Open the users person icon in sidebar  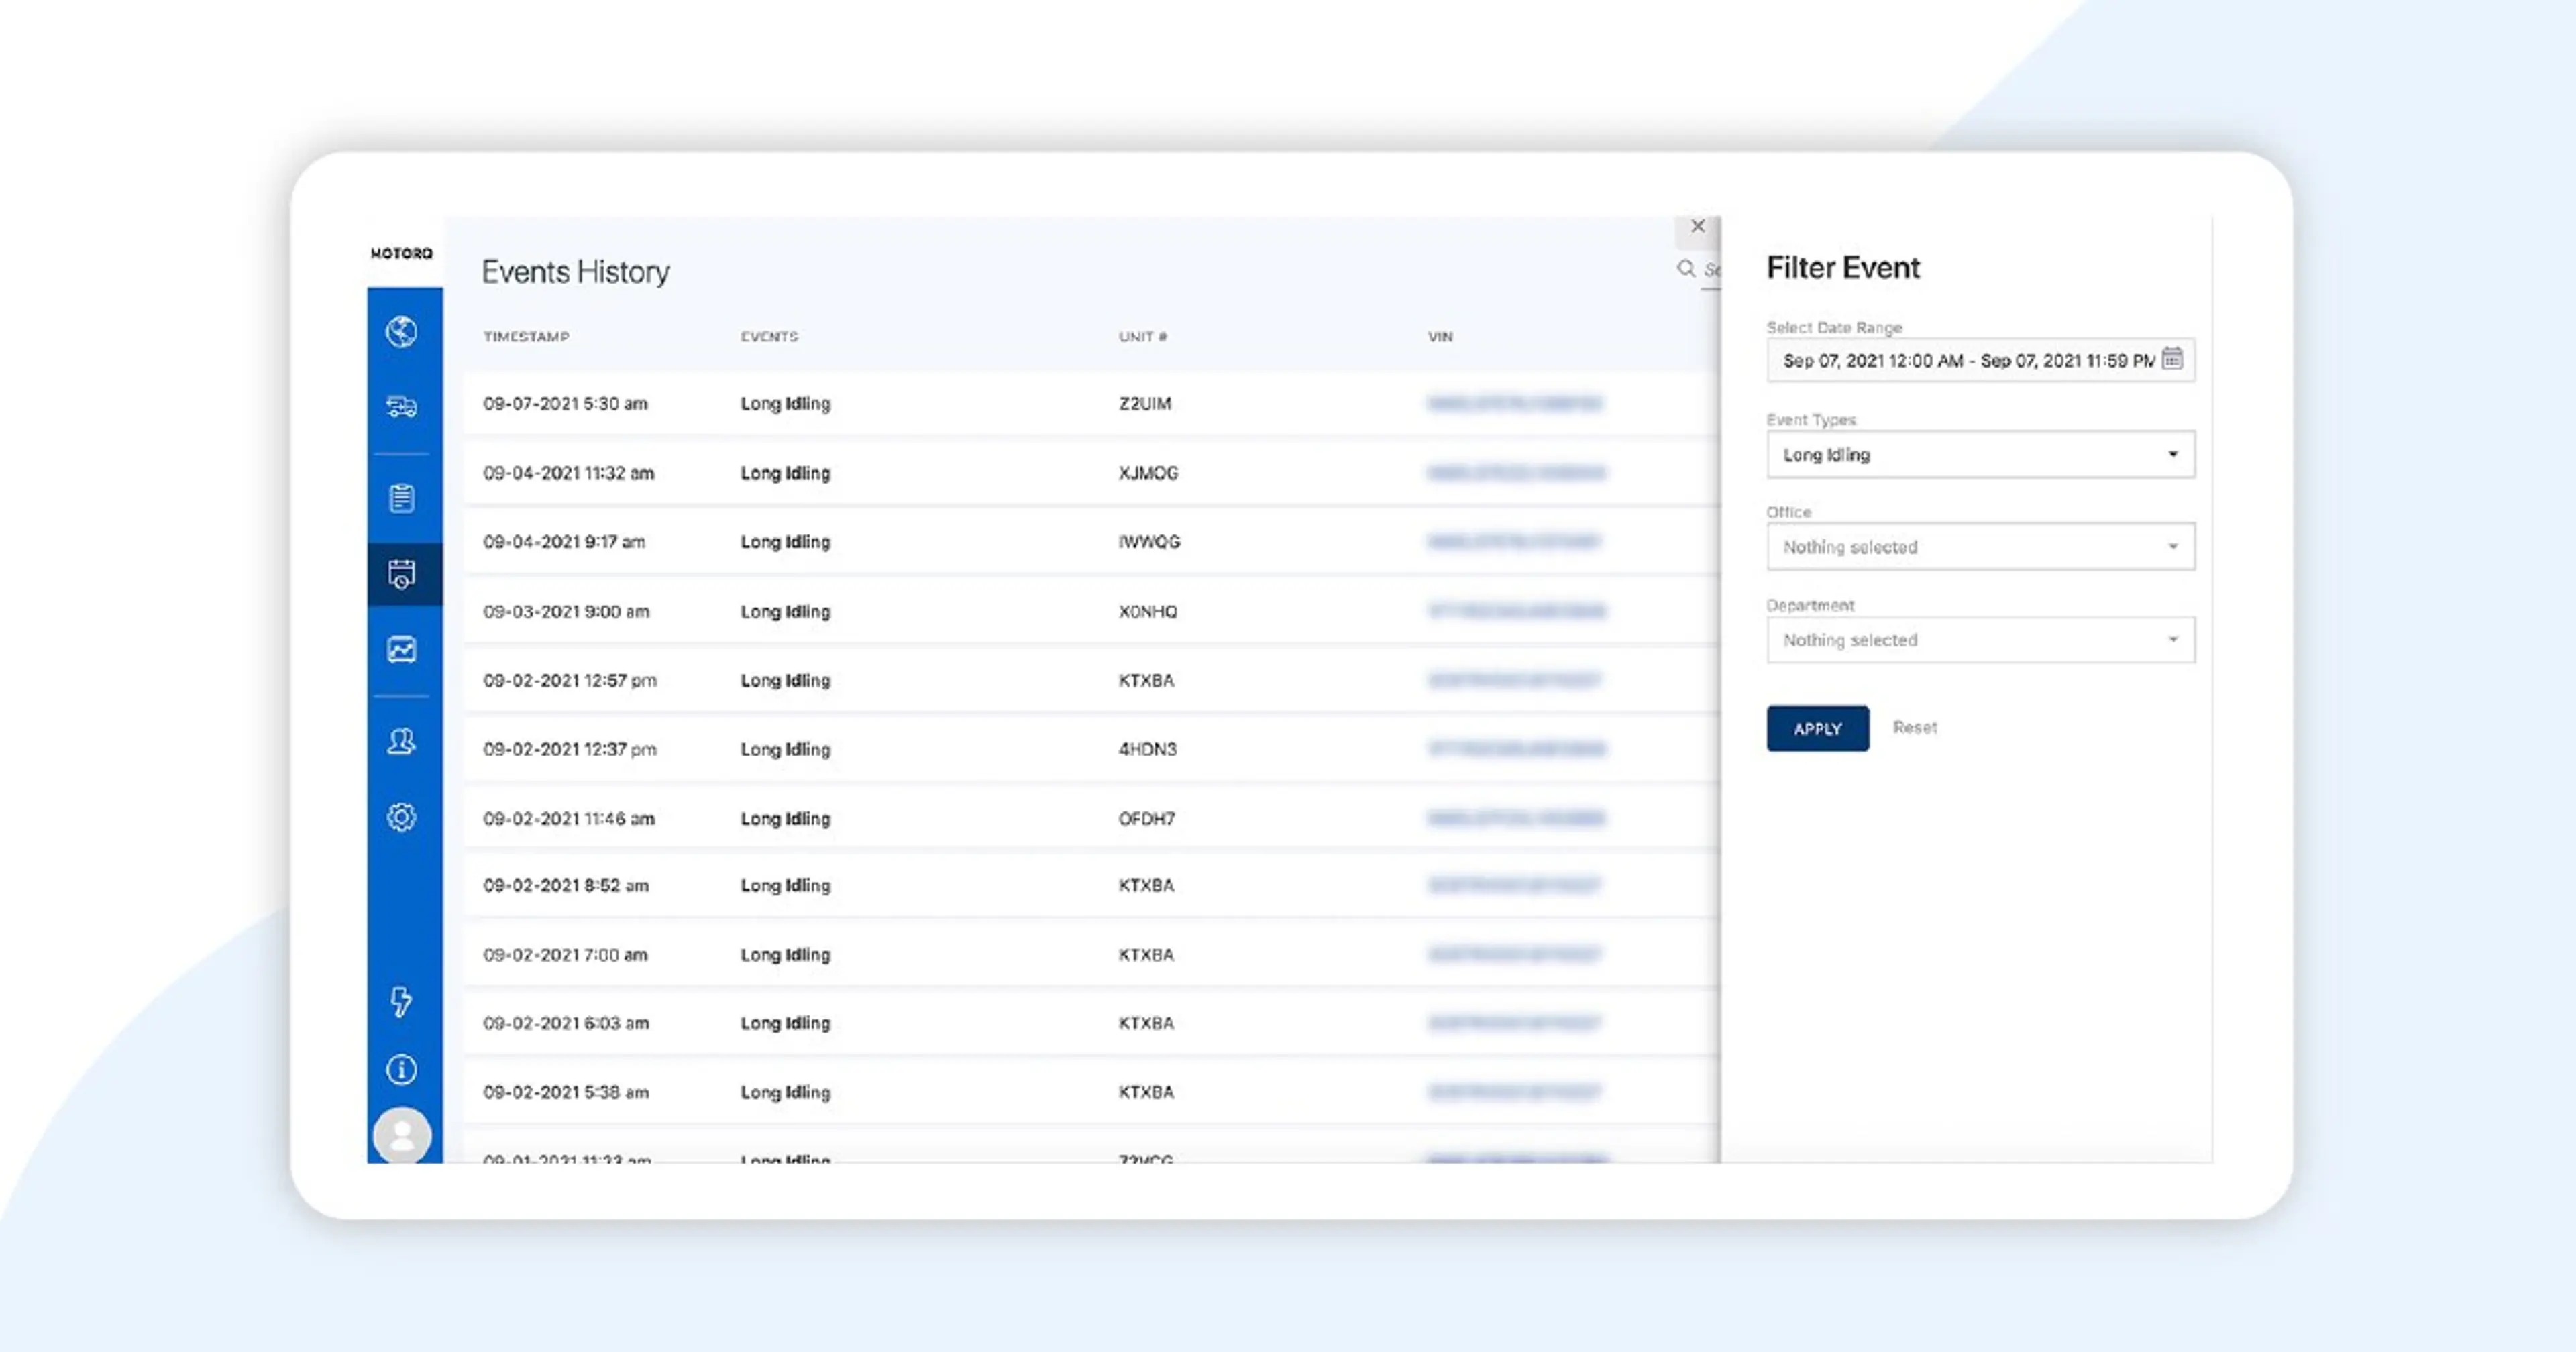point(401,741)
